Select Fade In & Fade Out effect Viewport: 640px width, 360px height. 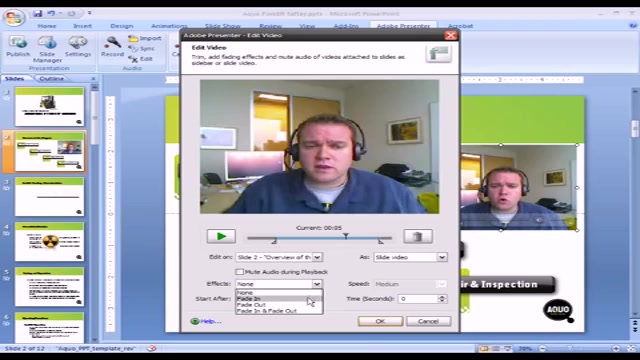tap(279, 311)
